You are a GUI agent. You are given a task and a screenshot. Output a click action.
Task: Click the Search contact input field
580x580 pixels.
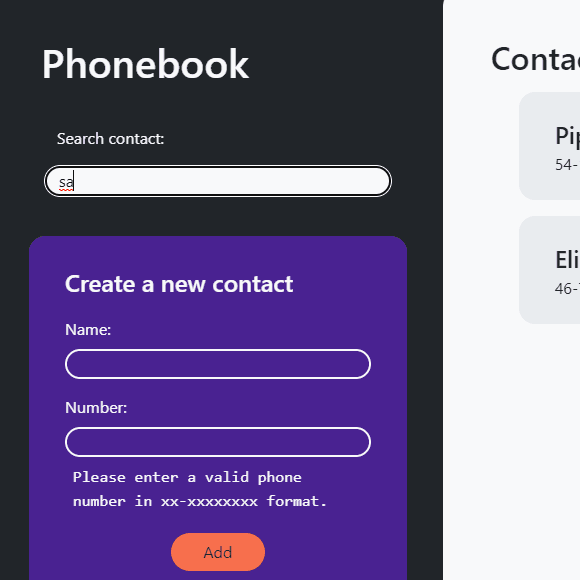click(x=218, y=181)
